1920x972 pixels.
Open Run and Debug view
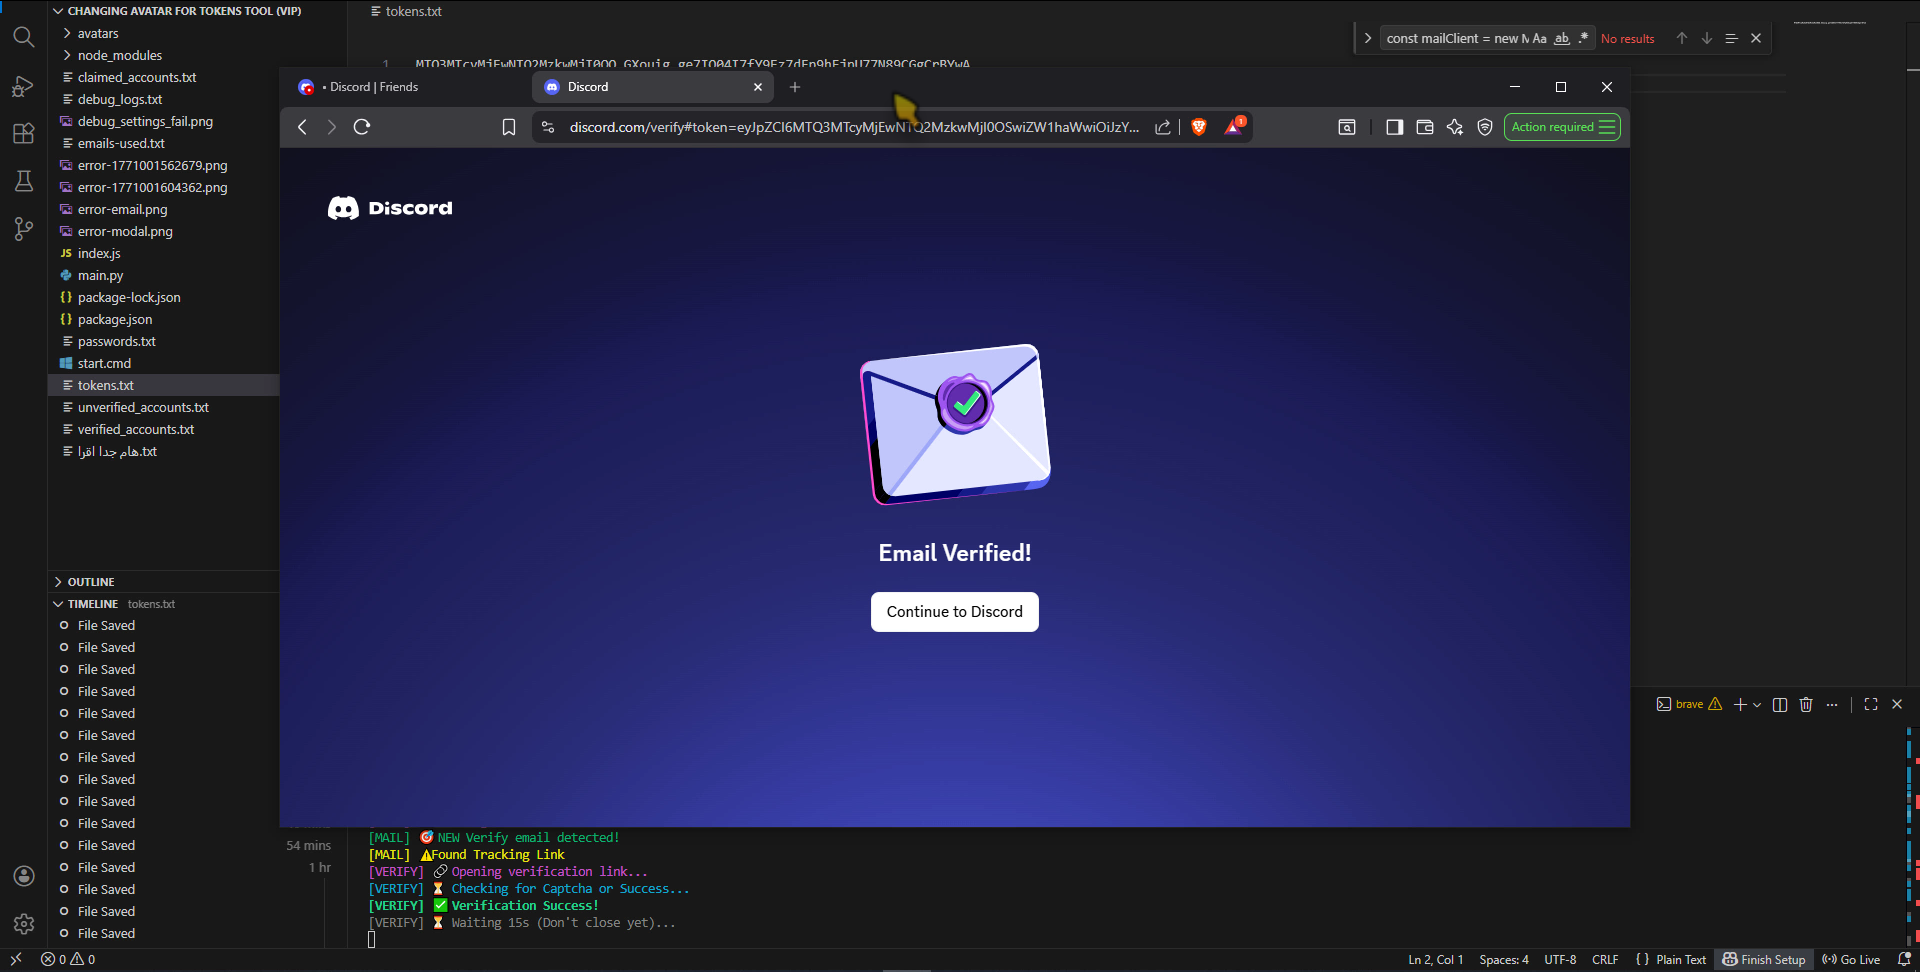pyautogui.click(x=24, y=86)
